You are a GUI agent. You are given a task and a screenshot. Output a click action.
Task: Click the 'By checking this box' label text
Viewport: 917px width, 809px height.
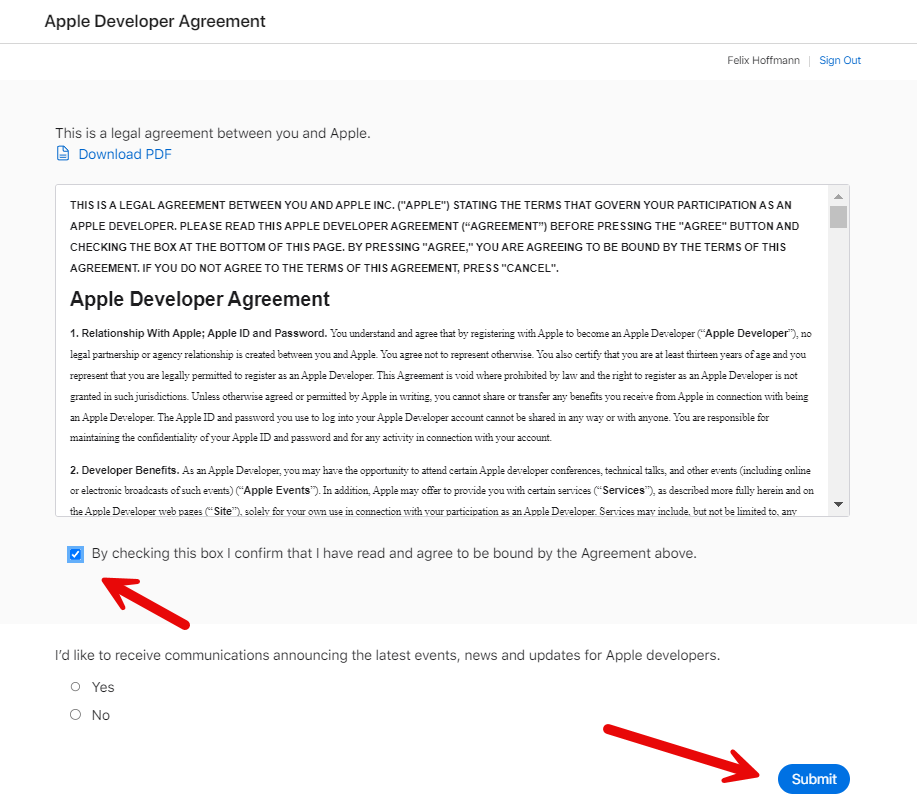394,553
